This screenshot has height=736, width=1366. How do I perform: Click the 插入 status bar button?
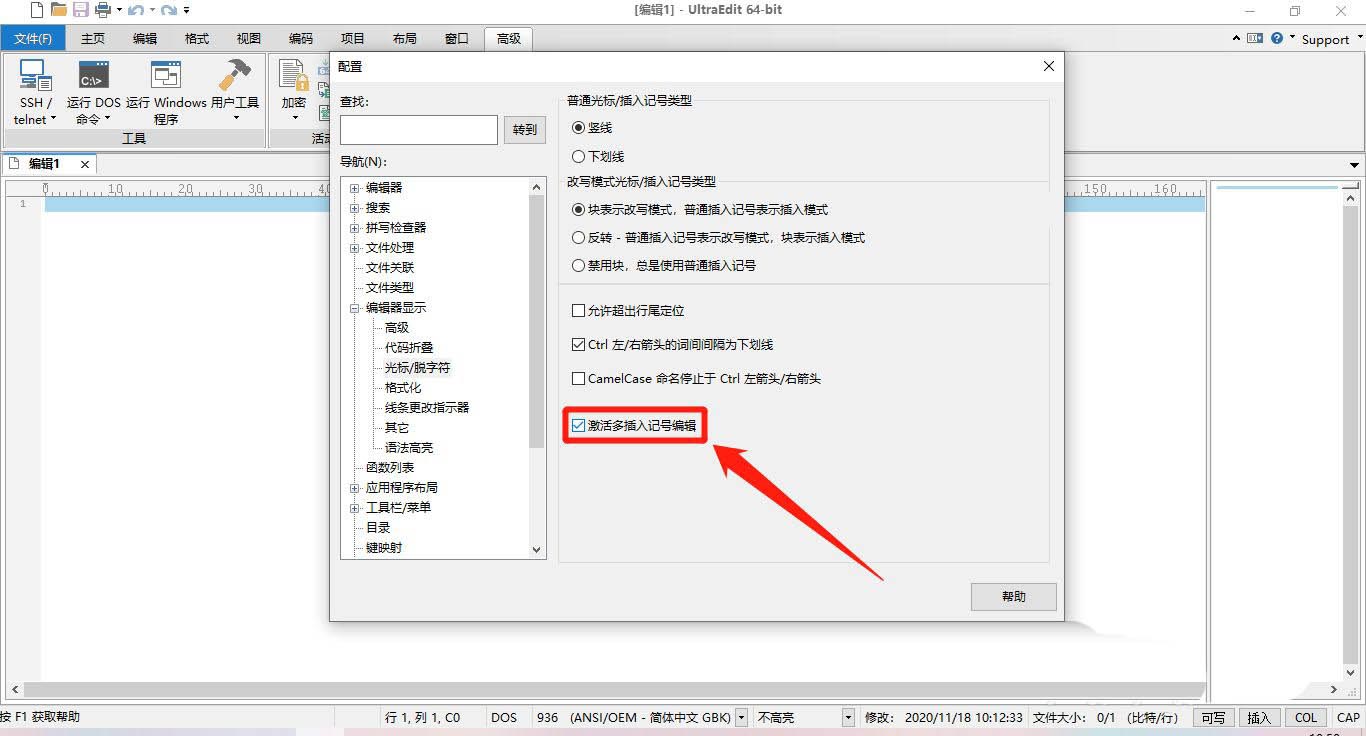point(1259,717)
